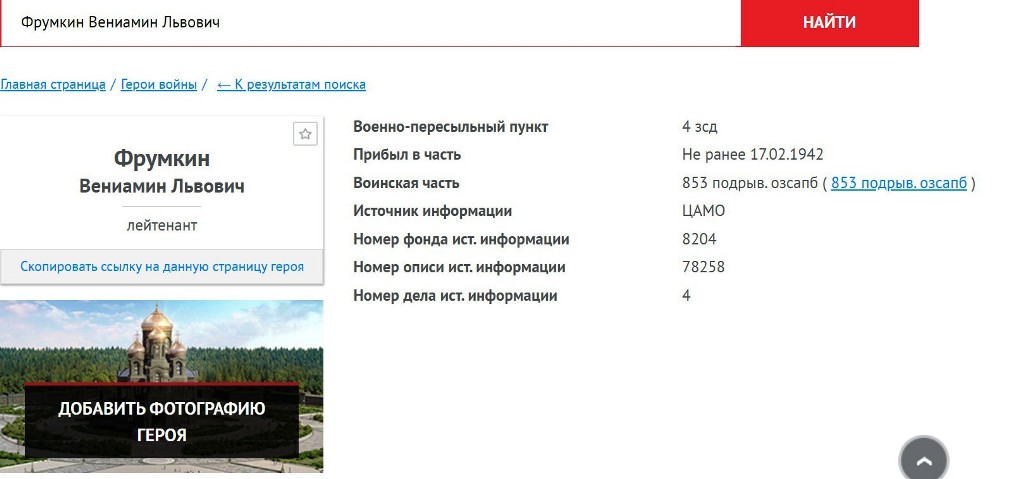Go to the Герои войны breadcrumb
Screen dimensions: 1024x479
(x=159, y=85)
